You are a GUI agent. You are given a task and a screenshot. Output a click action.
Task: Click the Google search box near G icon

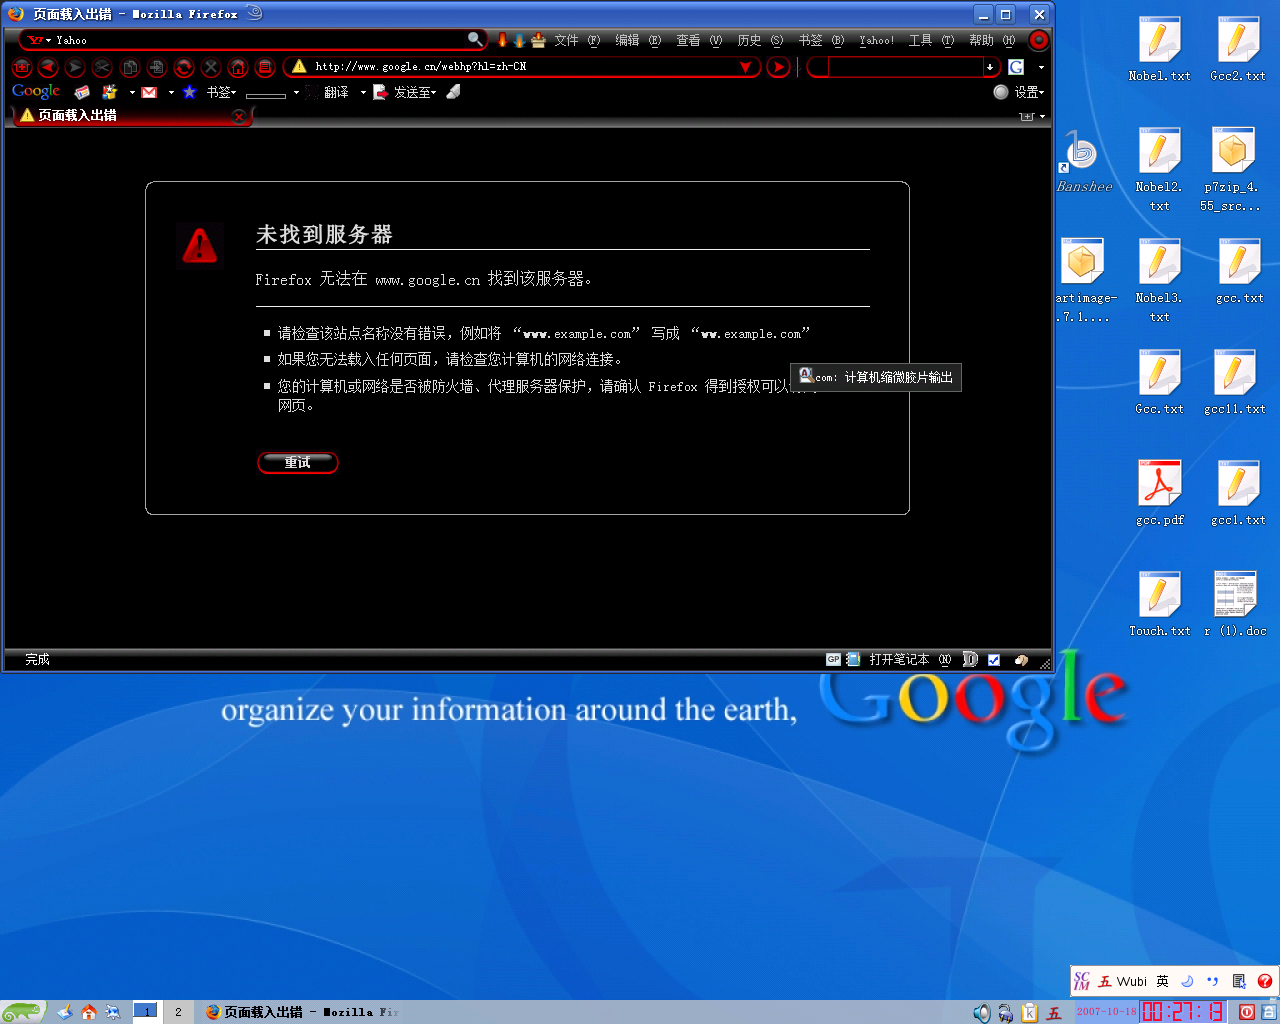coord(905,67)
